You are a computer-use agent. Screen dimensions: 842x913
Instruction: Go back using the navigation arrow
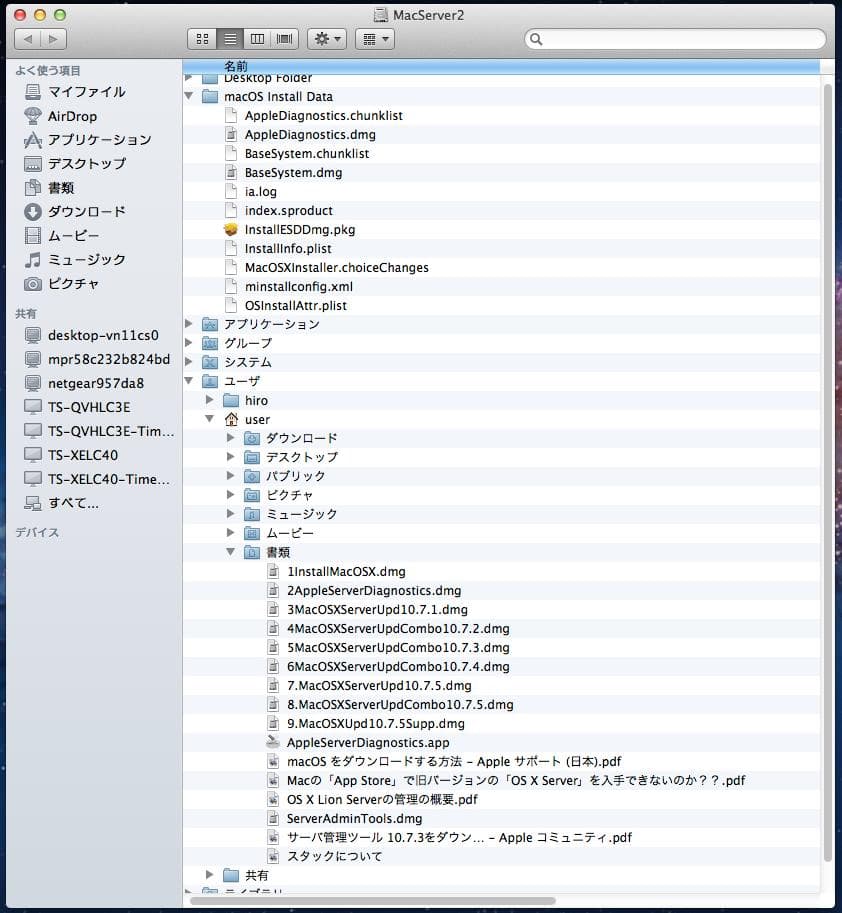coord(27,39)
